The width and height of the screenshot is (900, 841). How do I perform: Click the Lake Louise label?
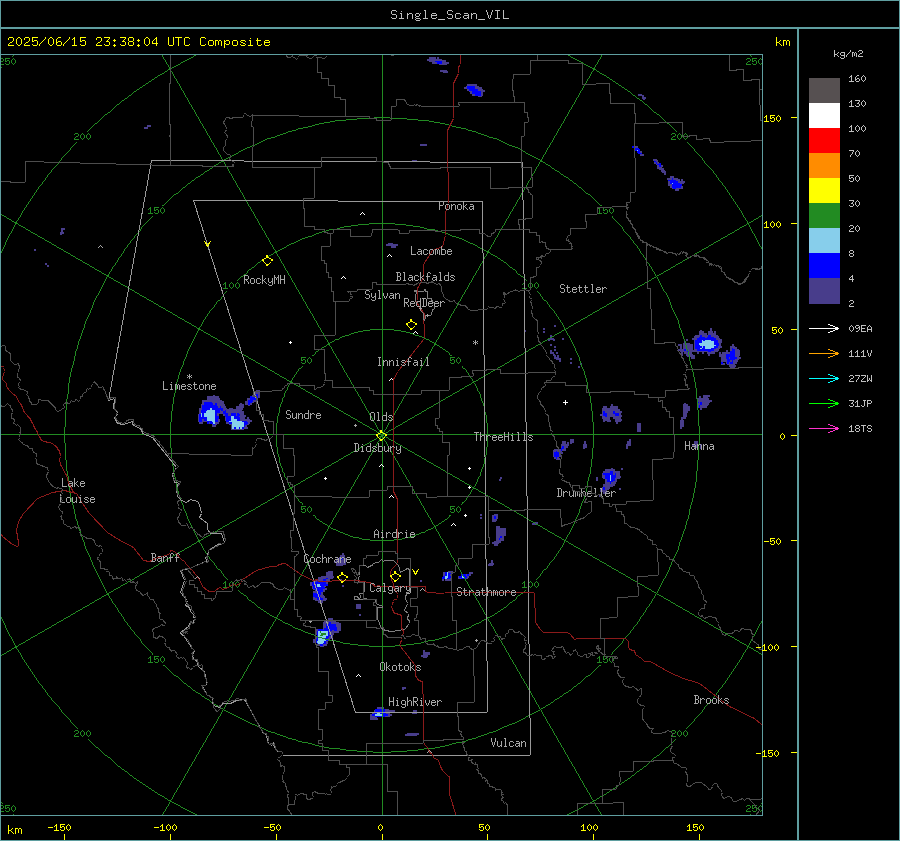[77, 491]
